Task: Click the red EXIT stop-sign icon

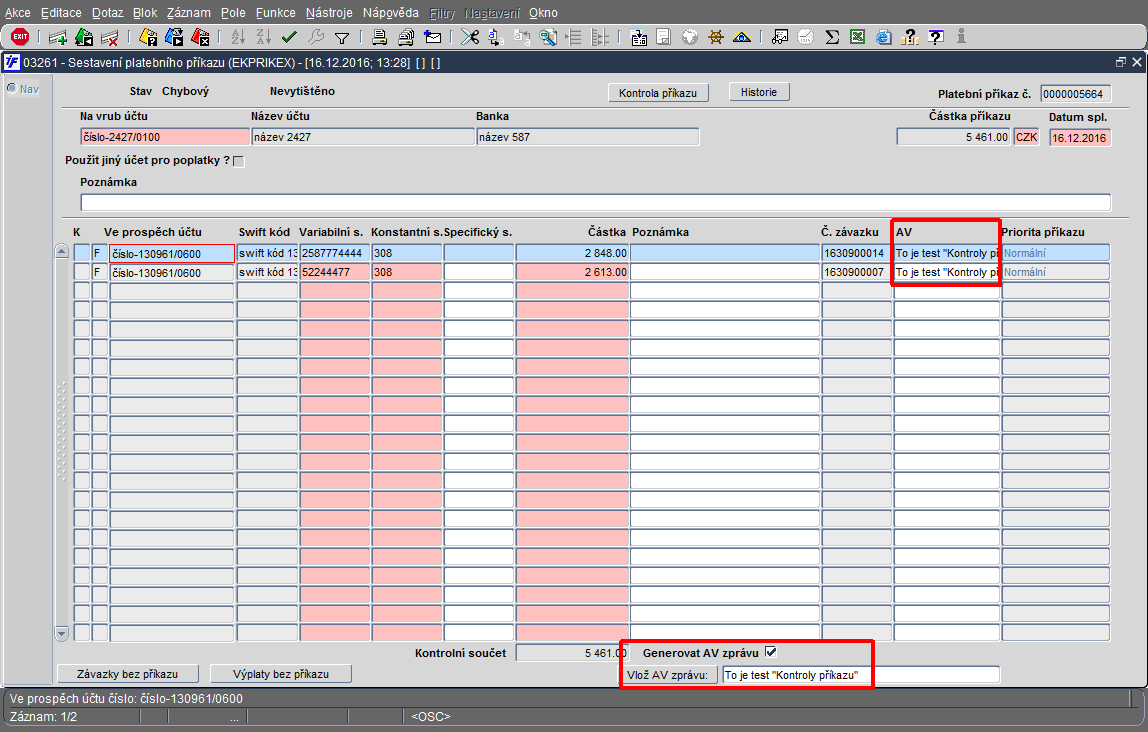Action: (20, 37)
